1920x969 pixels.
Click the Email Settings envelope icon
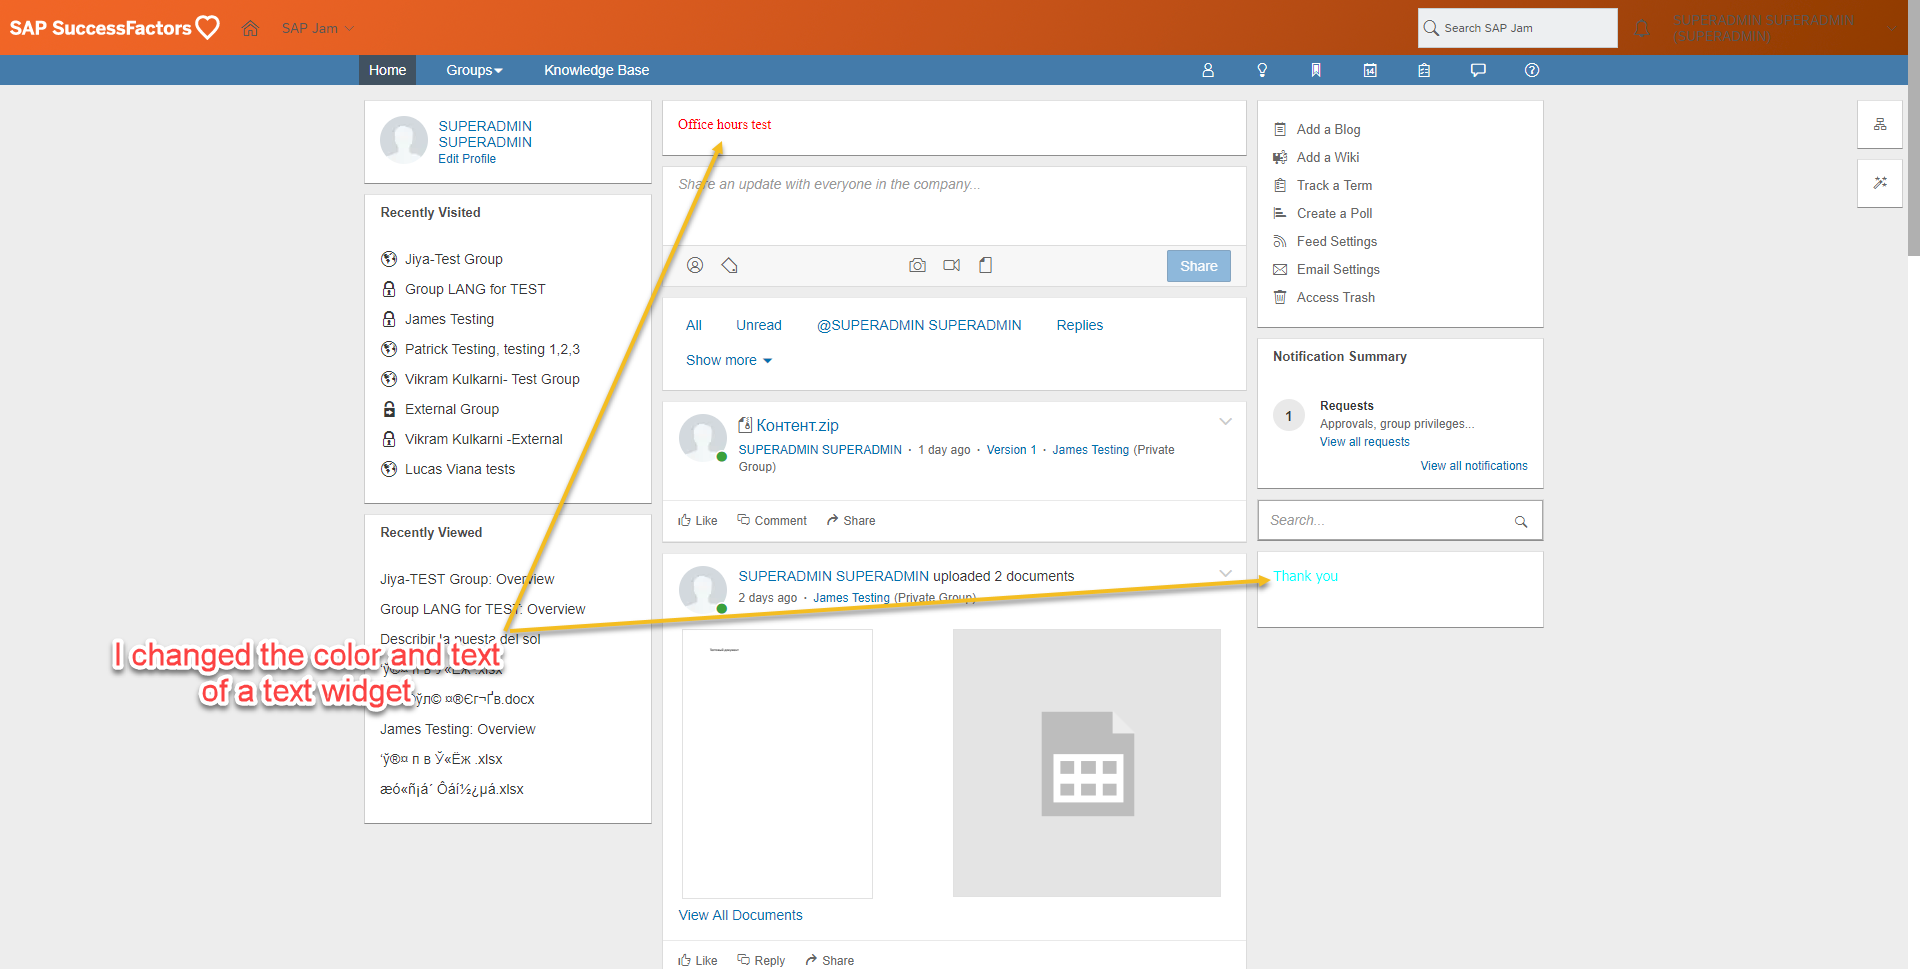click(1280, 269)
